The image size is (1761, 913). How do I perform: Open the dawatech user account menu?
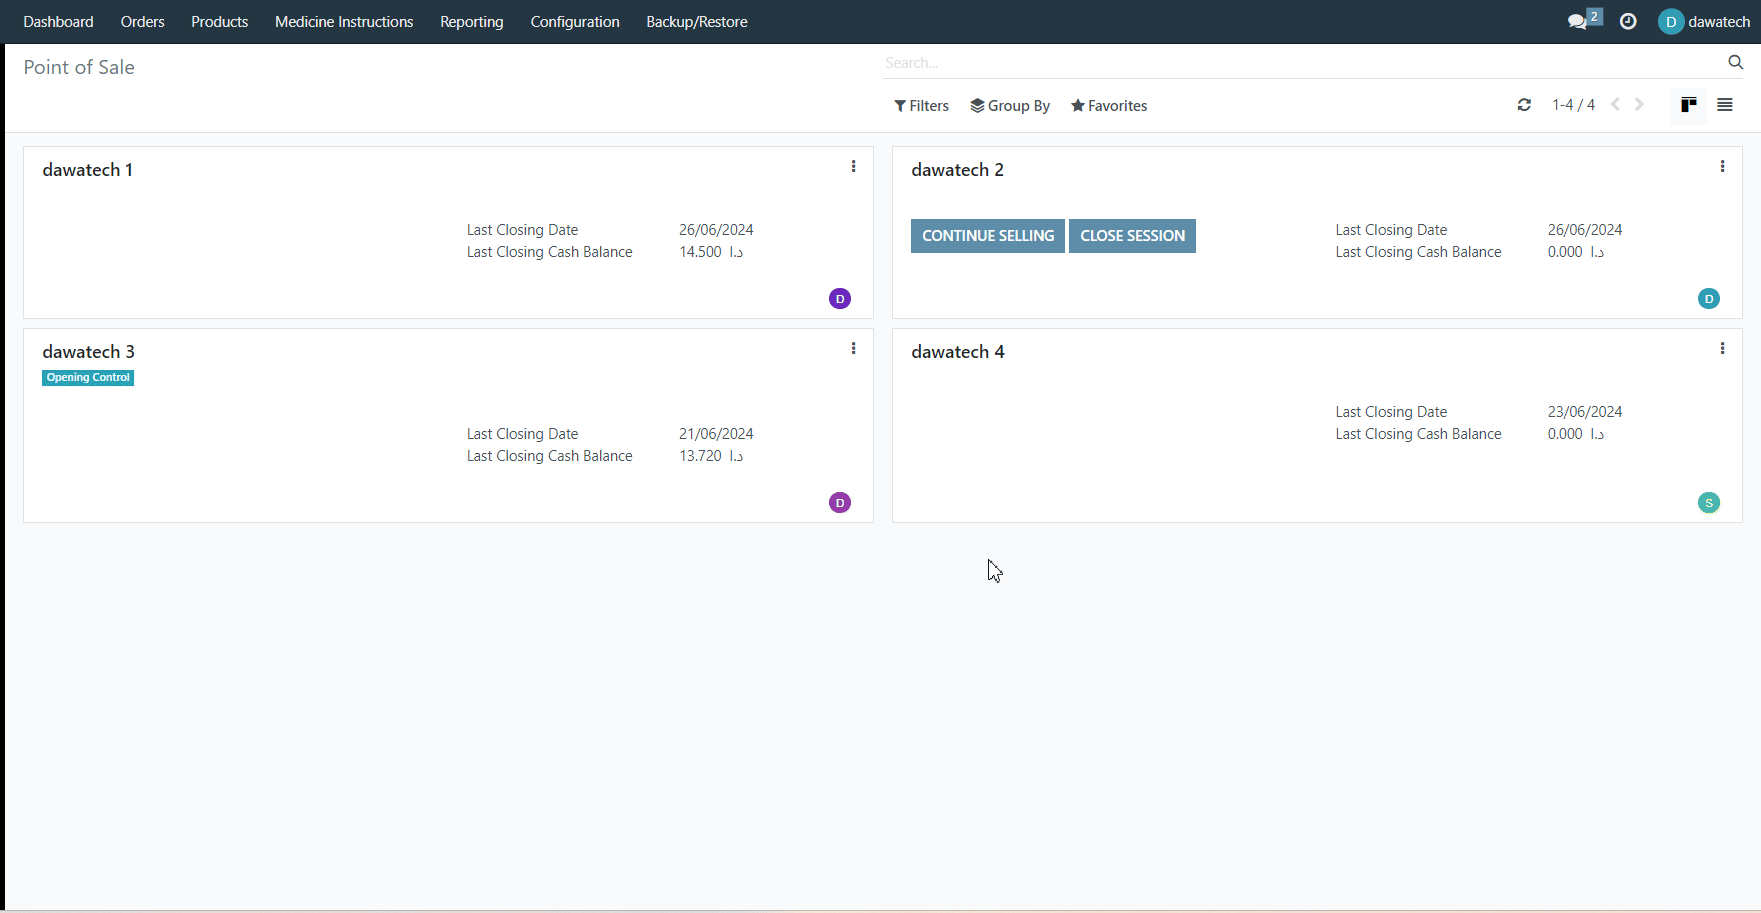pyautogui.click(x=1704, y=21)
